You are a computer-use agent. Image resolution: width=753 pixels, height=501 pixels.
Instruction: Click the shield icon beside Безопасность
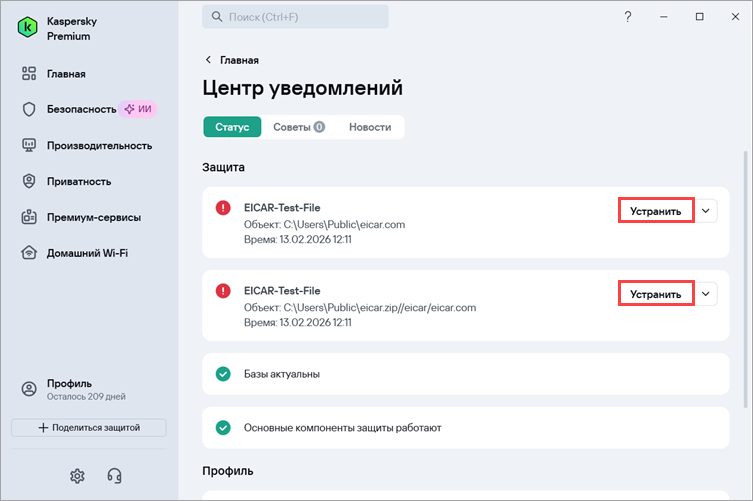29,110
